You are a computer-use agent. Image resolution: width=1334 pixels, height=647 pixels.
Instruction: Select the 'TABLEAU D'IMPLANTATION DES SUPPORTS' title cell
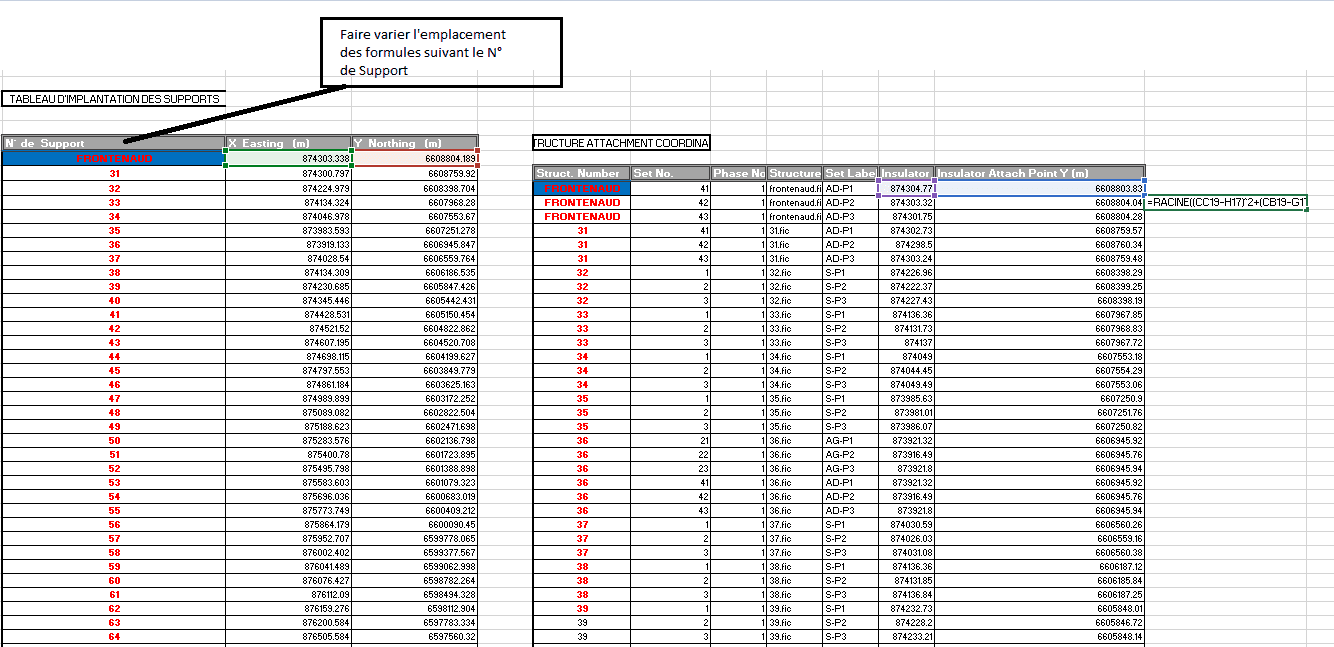click(113, 99)
